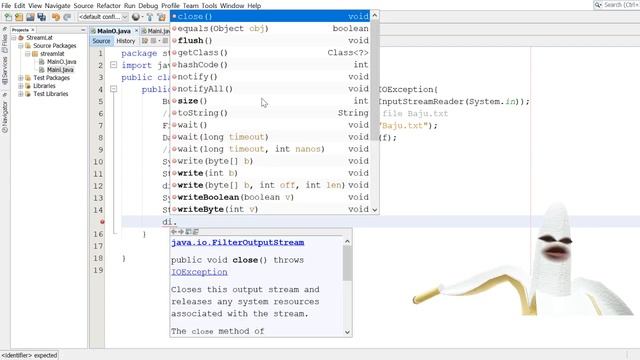Expand the Test Packages node
This screenshot has height=360, width=640.
[x=20, y=78]
